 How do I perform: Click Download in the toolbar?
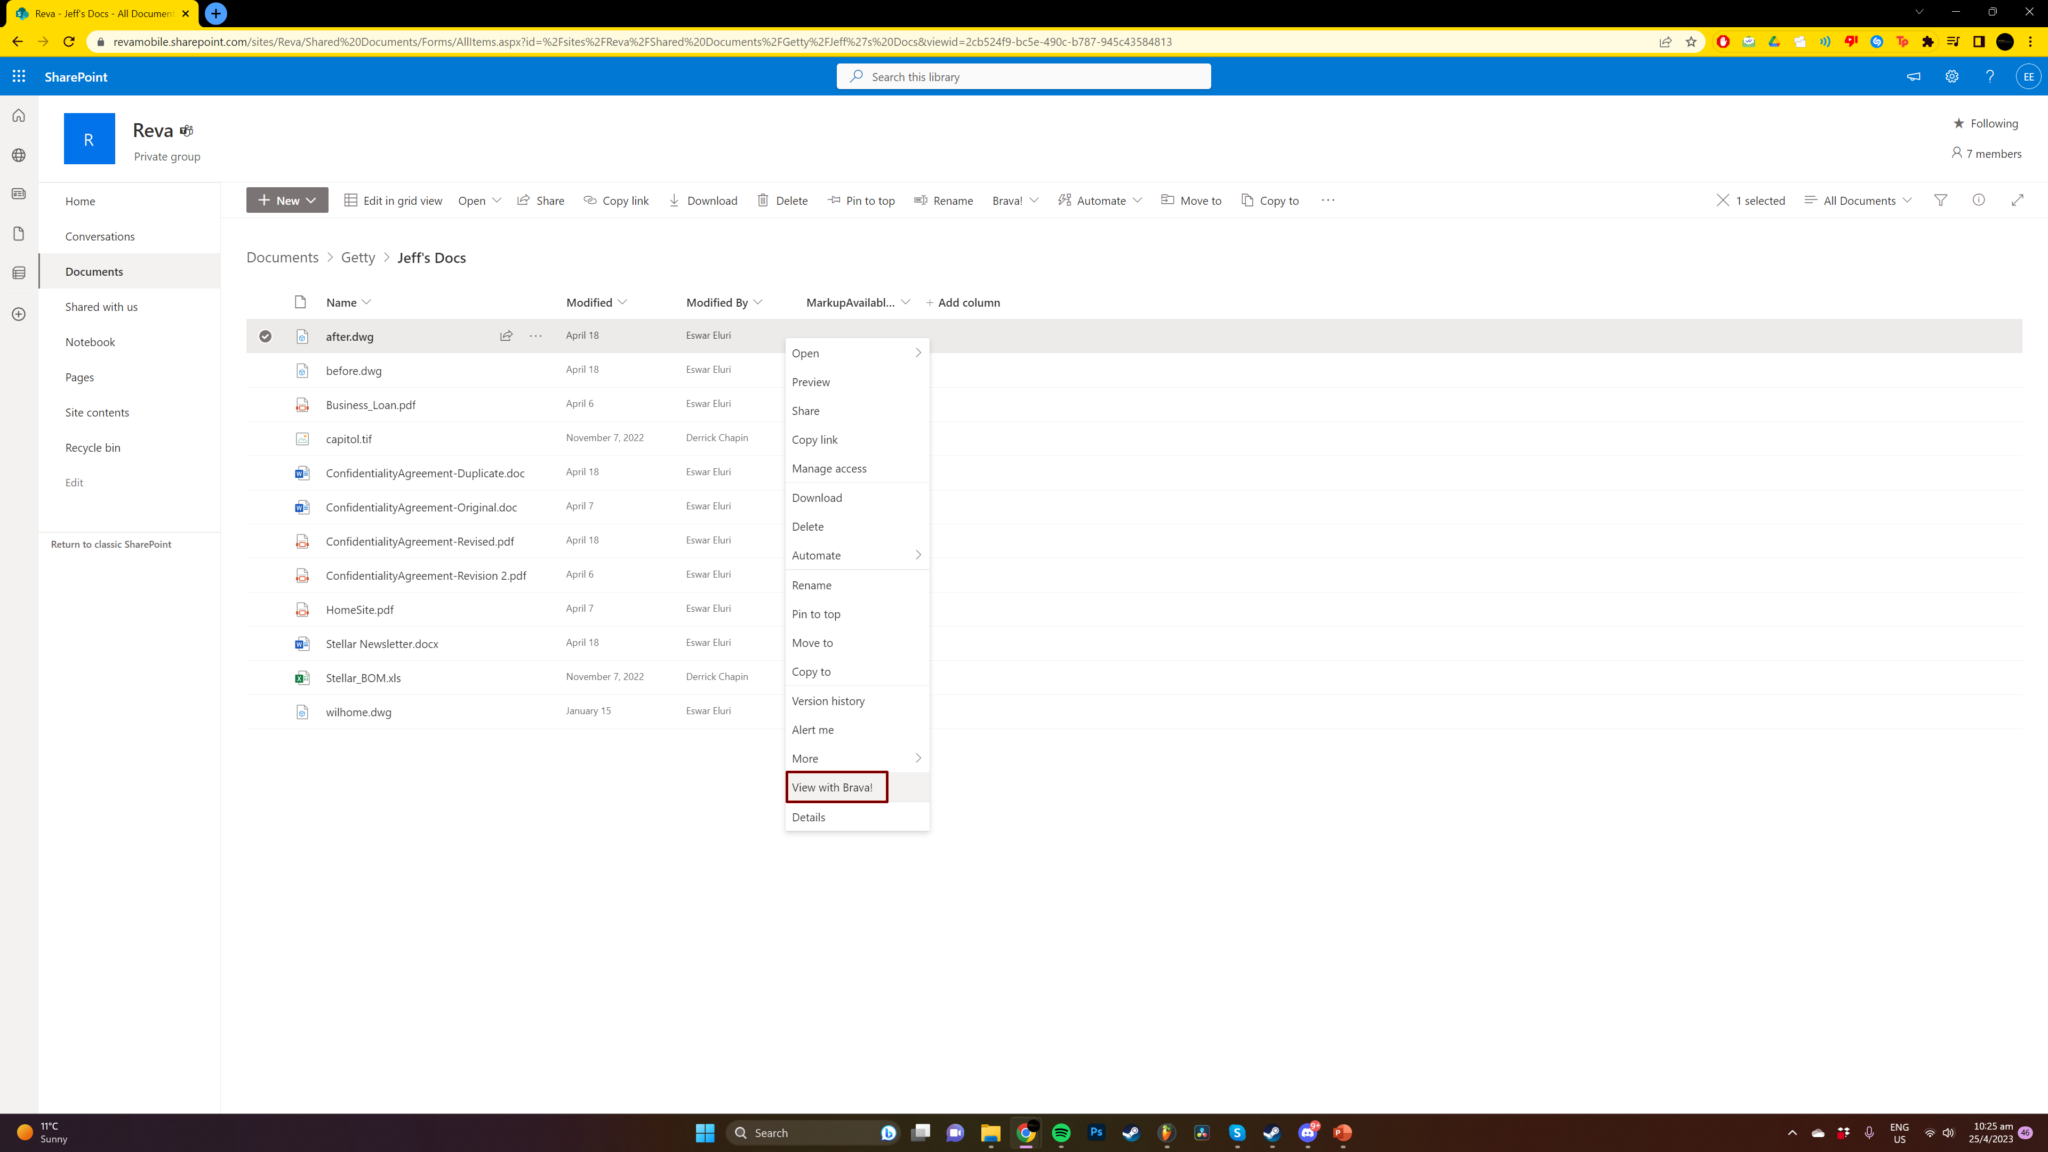pyautogui.click(x=703, y=200)
